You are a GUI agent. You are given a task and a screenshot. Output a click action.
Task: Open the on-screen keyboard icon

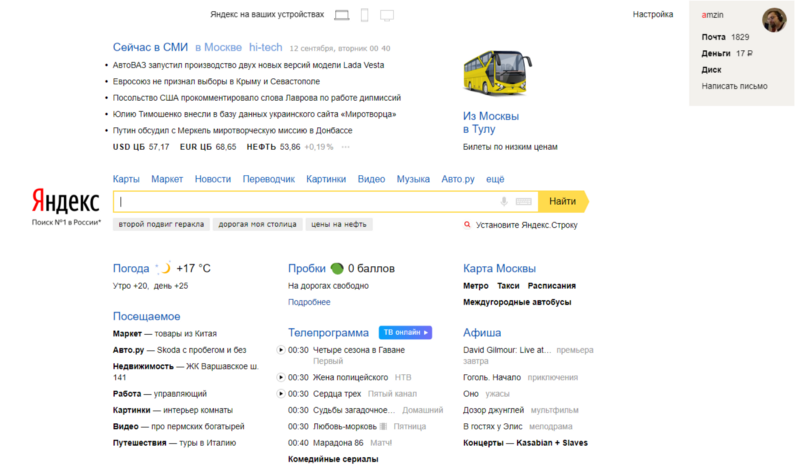[x=523, y=202]
